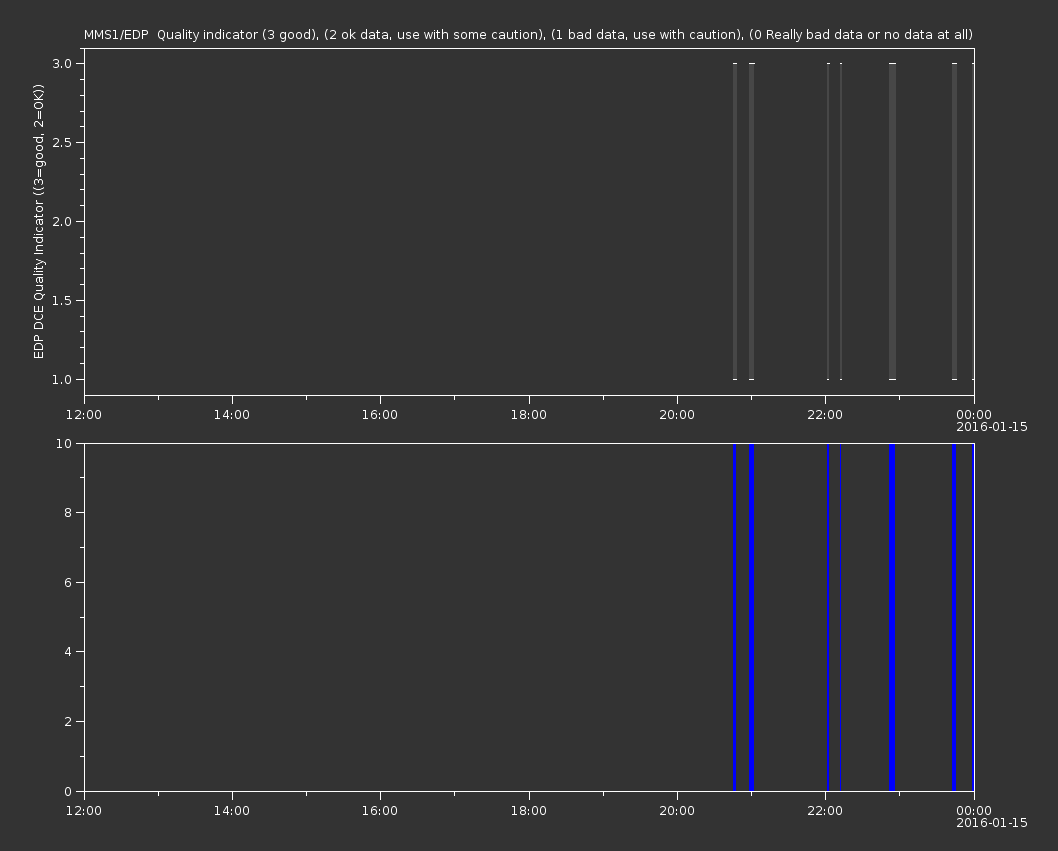Select the wide blue bar at 21:00

tap(751, 617)
